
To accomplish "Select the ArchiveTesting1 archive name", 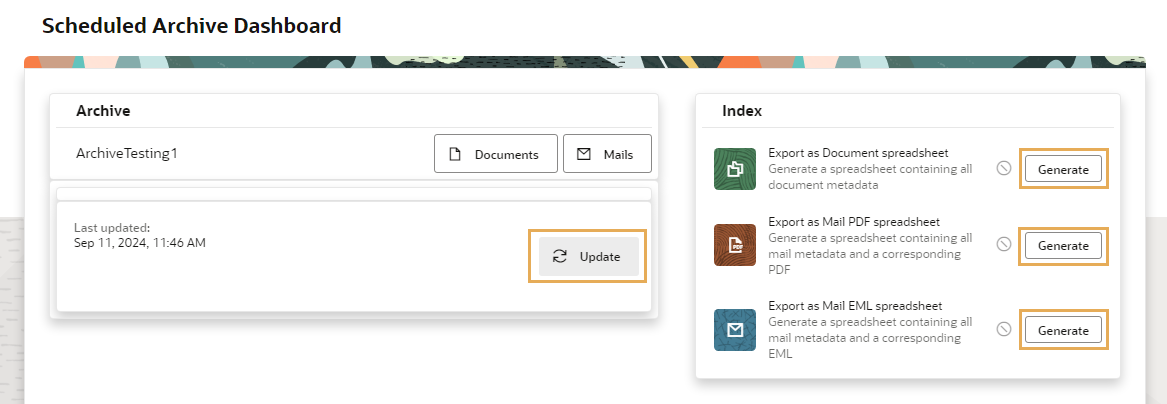I will point(127,153).
